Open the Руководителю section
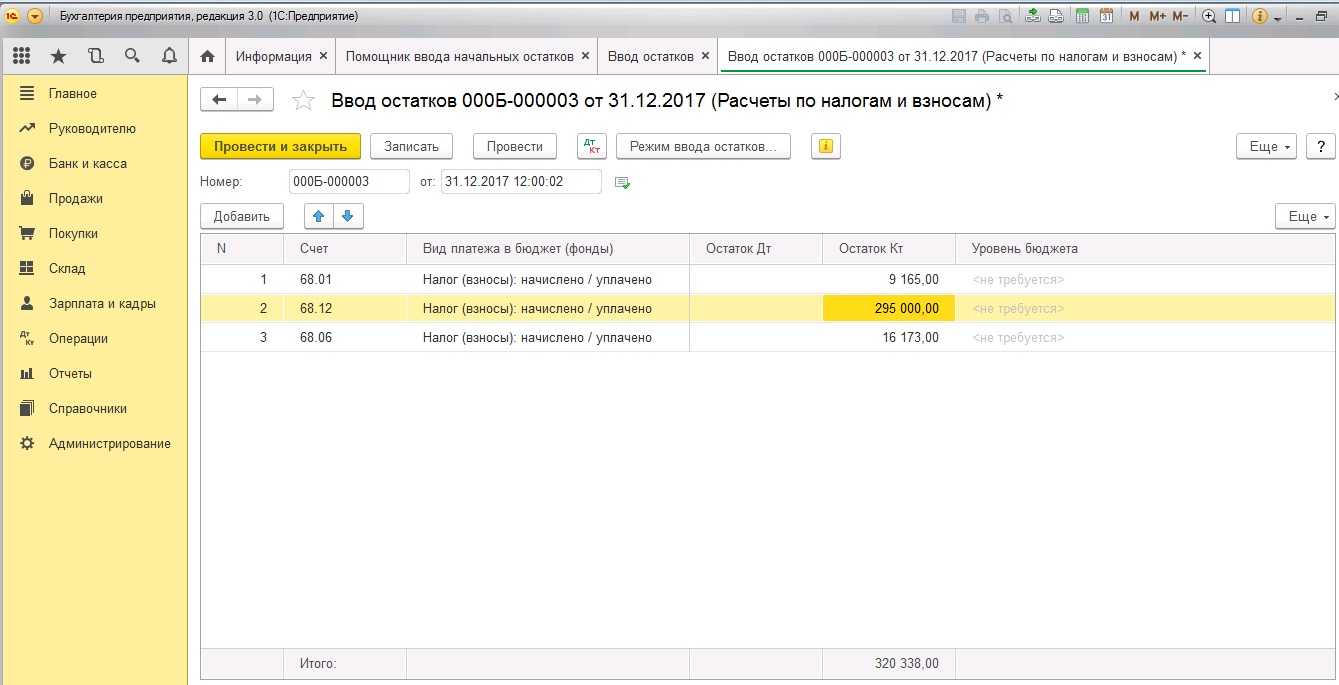Viewport: 1339px width, 685px height. click(x=94, y=128)
